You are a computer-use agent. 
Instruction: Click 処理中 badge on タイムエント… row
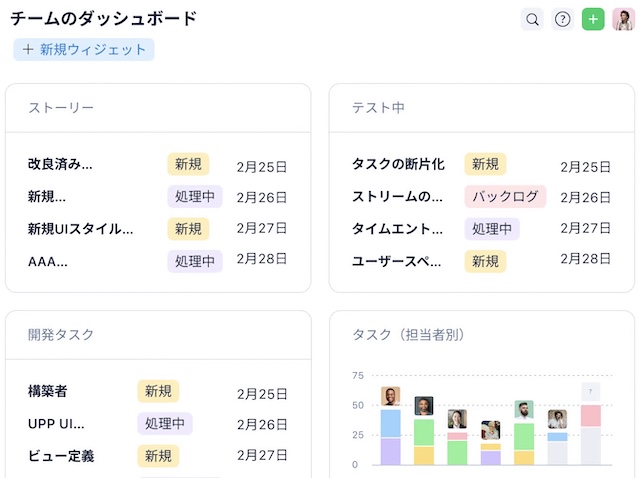coord(492,229)
